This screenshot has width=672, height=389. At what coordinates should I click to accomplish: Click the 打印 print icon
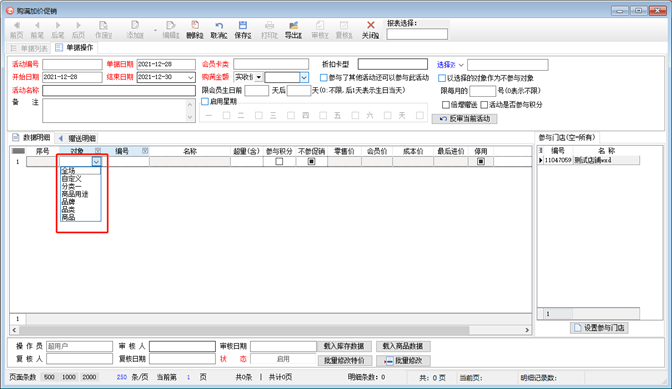click(x=269, y=25)
